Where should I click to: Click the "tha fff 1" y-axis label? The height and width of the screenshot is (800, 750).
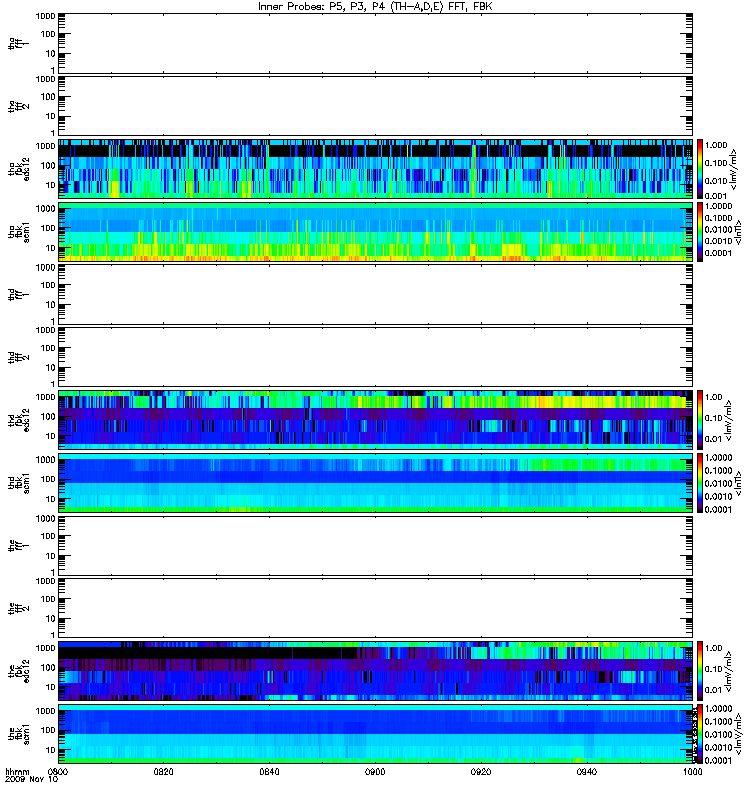tap(18, 44)
